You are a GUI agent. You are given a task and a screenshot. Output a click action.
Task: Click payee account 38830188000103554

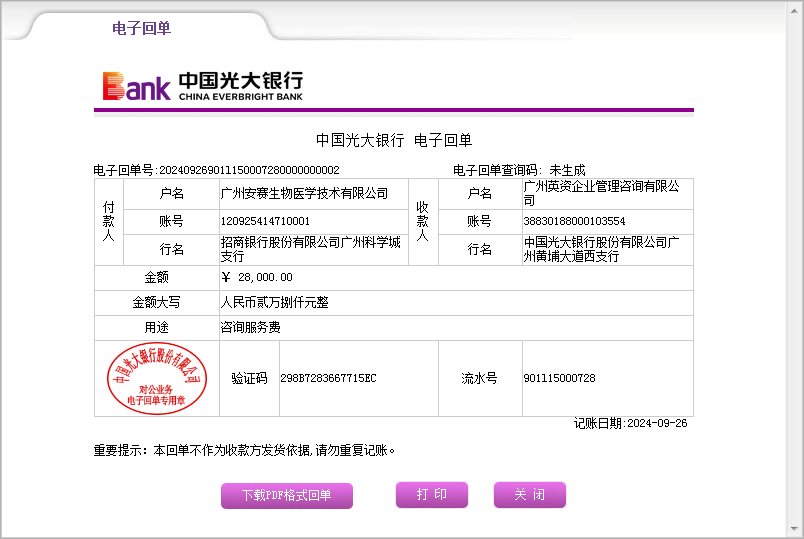(574, 222)
